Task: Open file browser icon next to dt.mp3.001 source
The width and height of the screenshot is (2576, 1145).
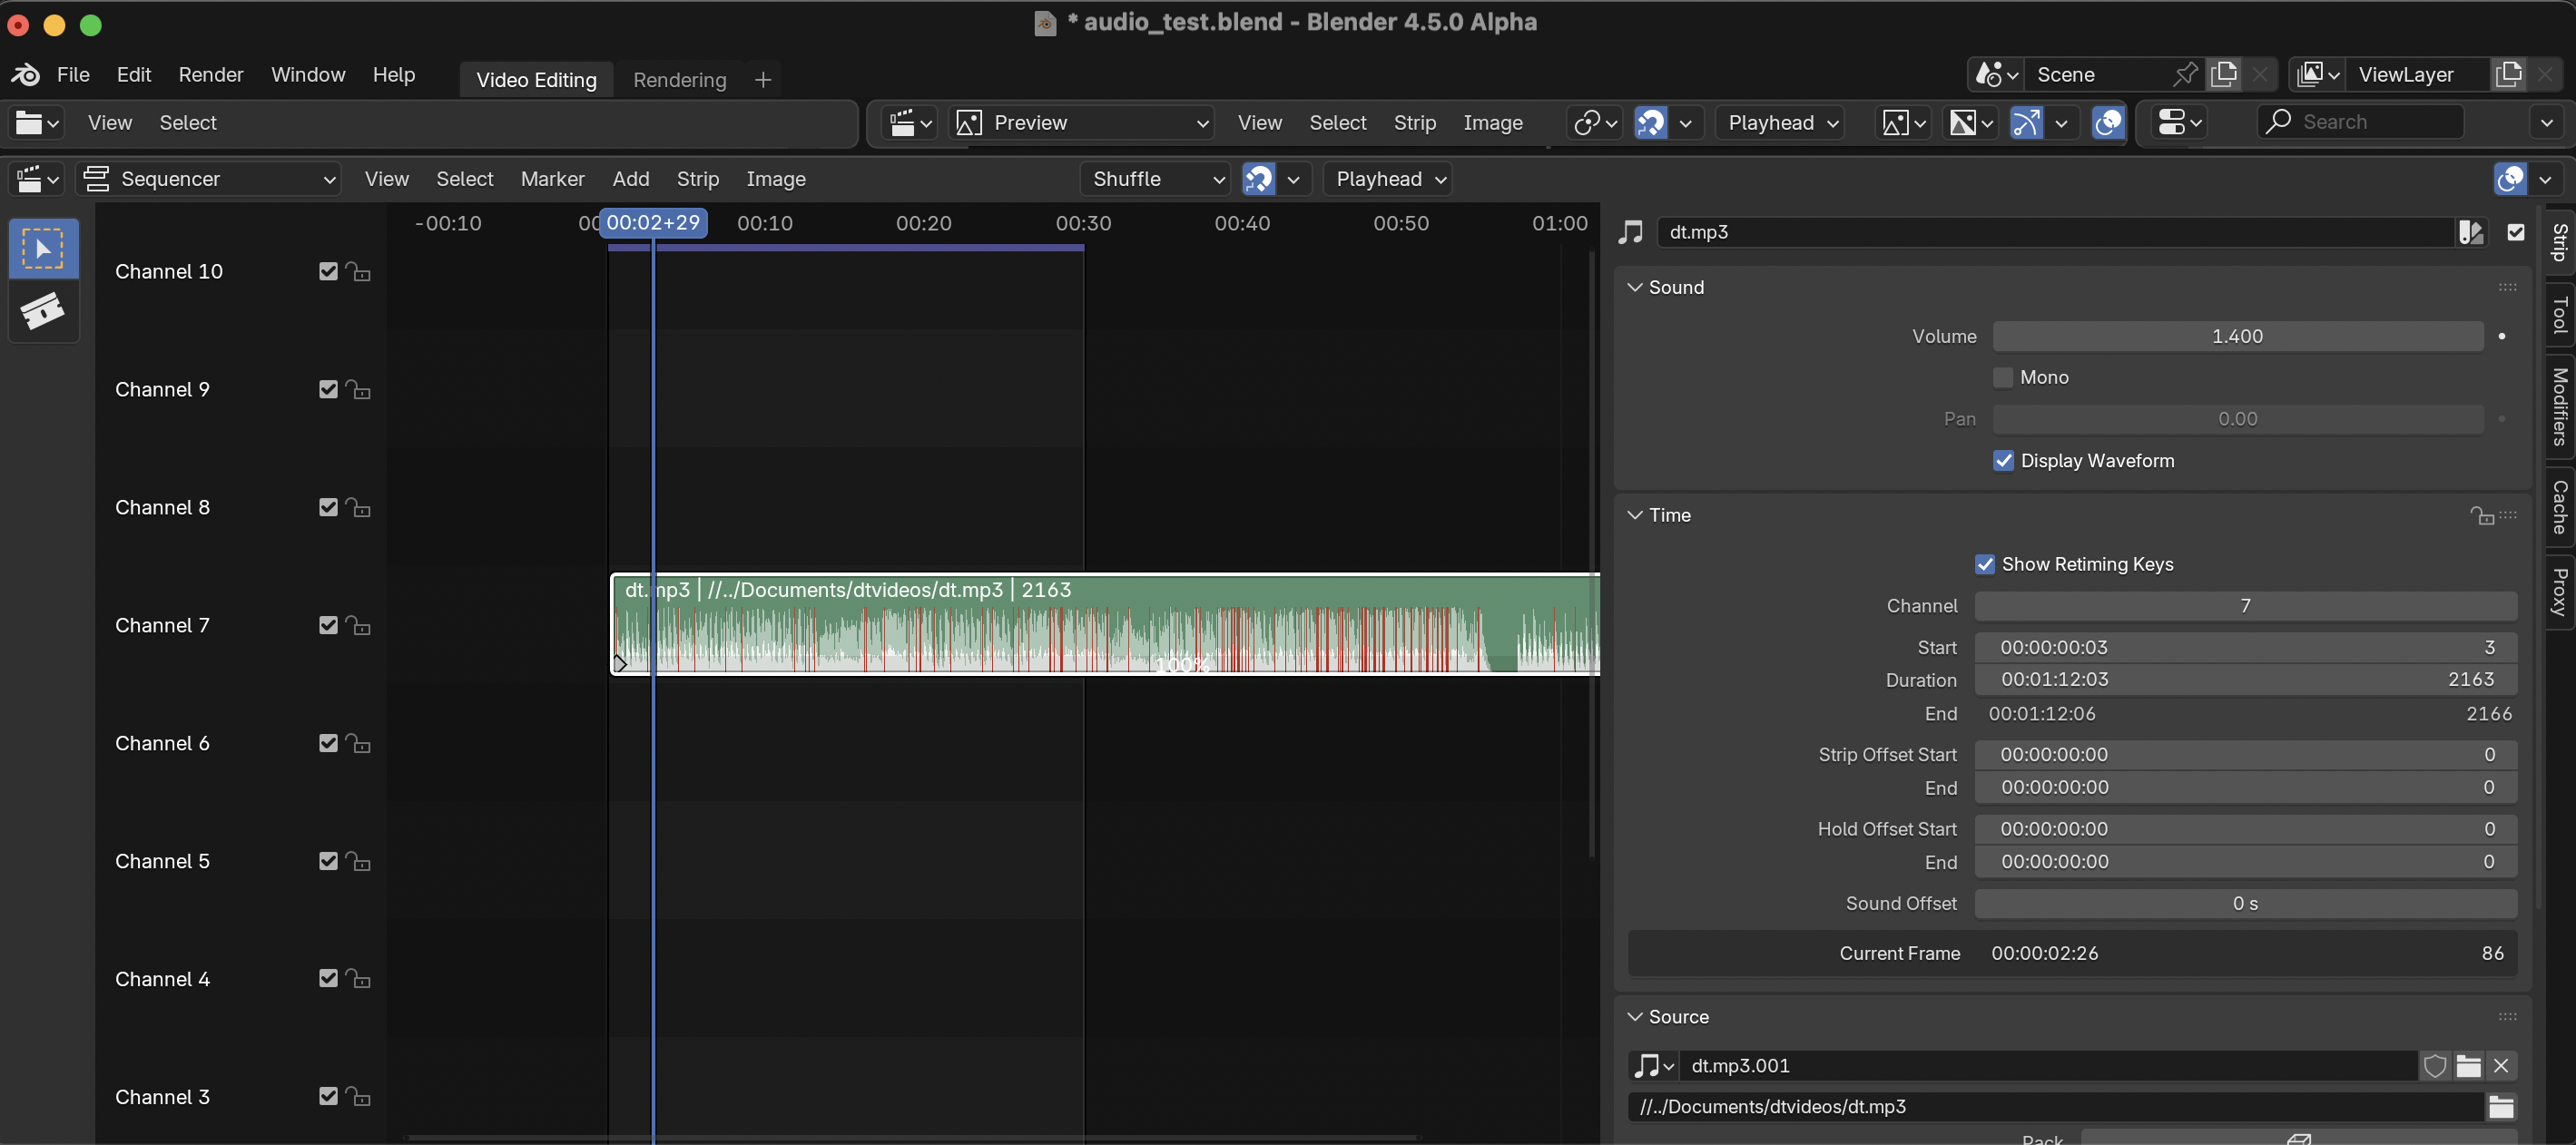Action: 2468,1066
